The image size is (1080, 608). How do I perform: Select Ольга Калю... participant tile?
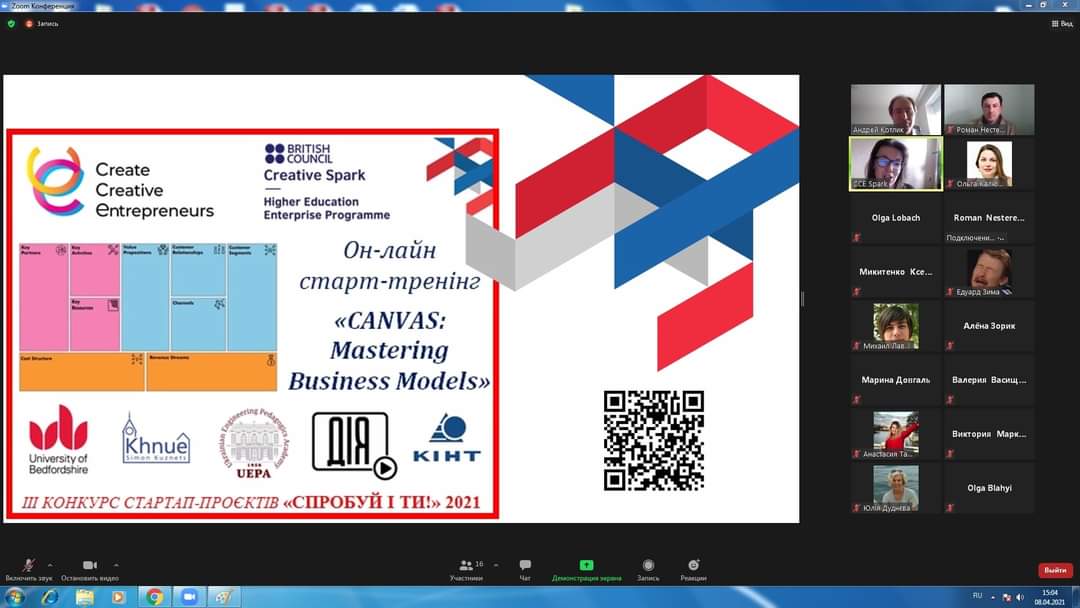[989, 164]
